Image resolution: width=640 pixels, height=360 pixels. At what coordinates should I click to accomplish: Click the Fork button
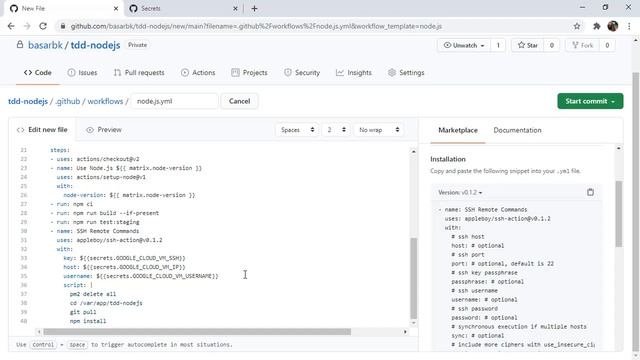tap(582, 45)
